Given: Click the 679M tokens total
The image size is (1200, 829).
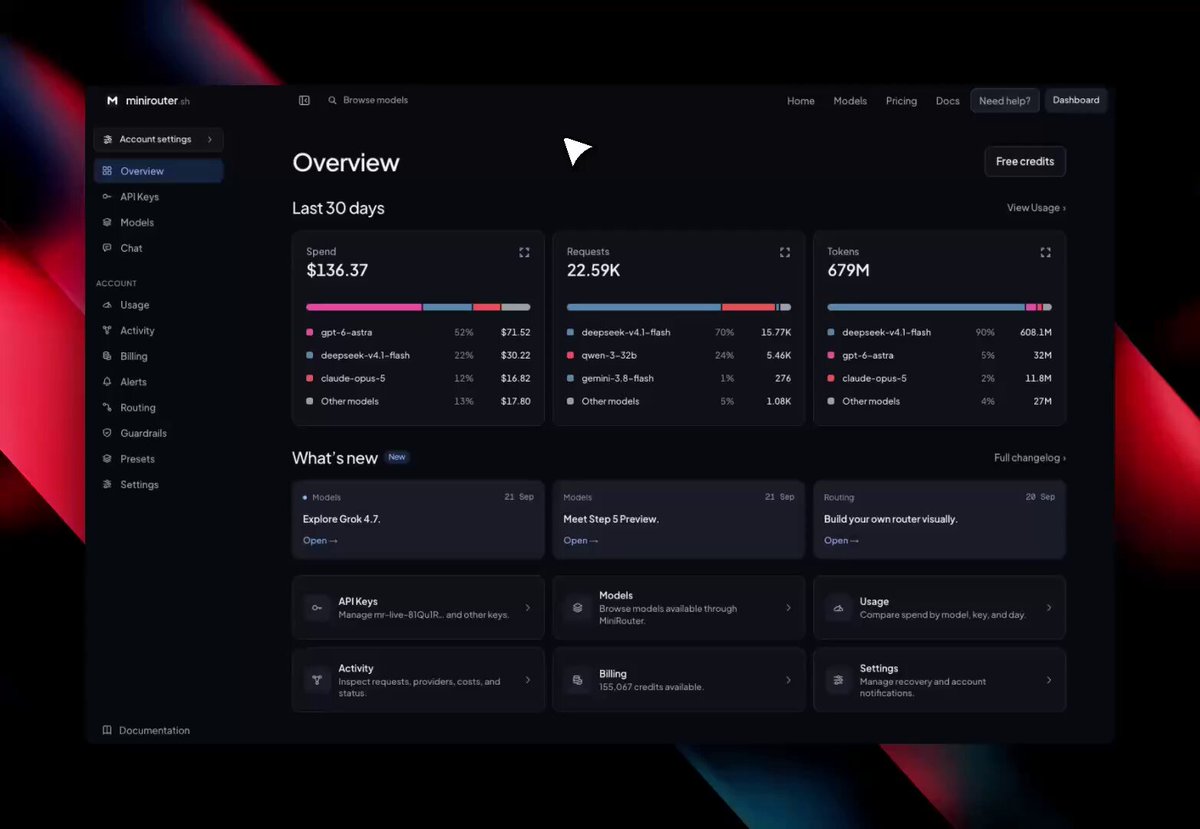Looking at the screenshot, I should click(x=848, y=270).
